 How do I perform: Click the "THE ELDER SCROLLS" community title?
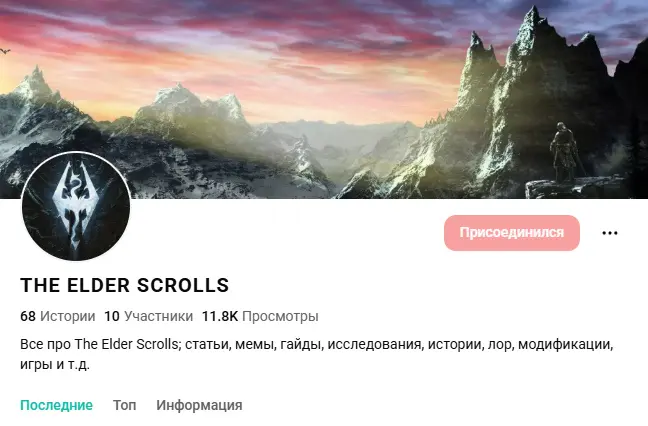pos(124,286)
